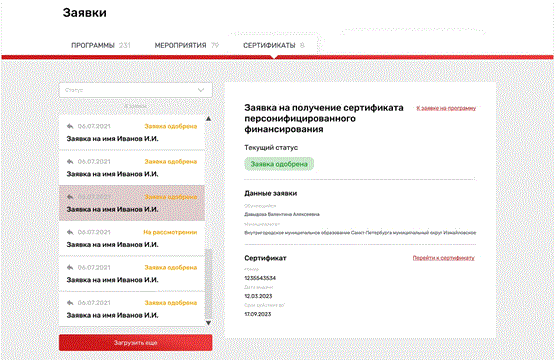The image size is (555, 360).
Task: Click the green 'Заявка одобрена' status badge
Action: (279, 164)
